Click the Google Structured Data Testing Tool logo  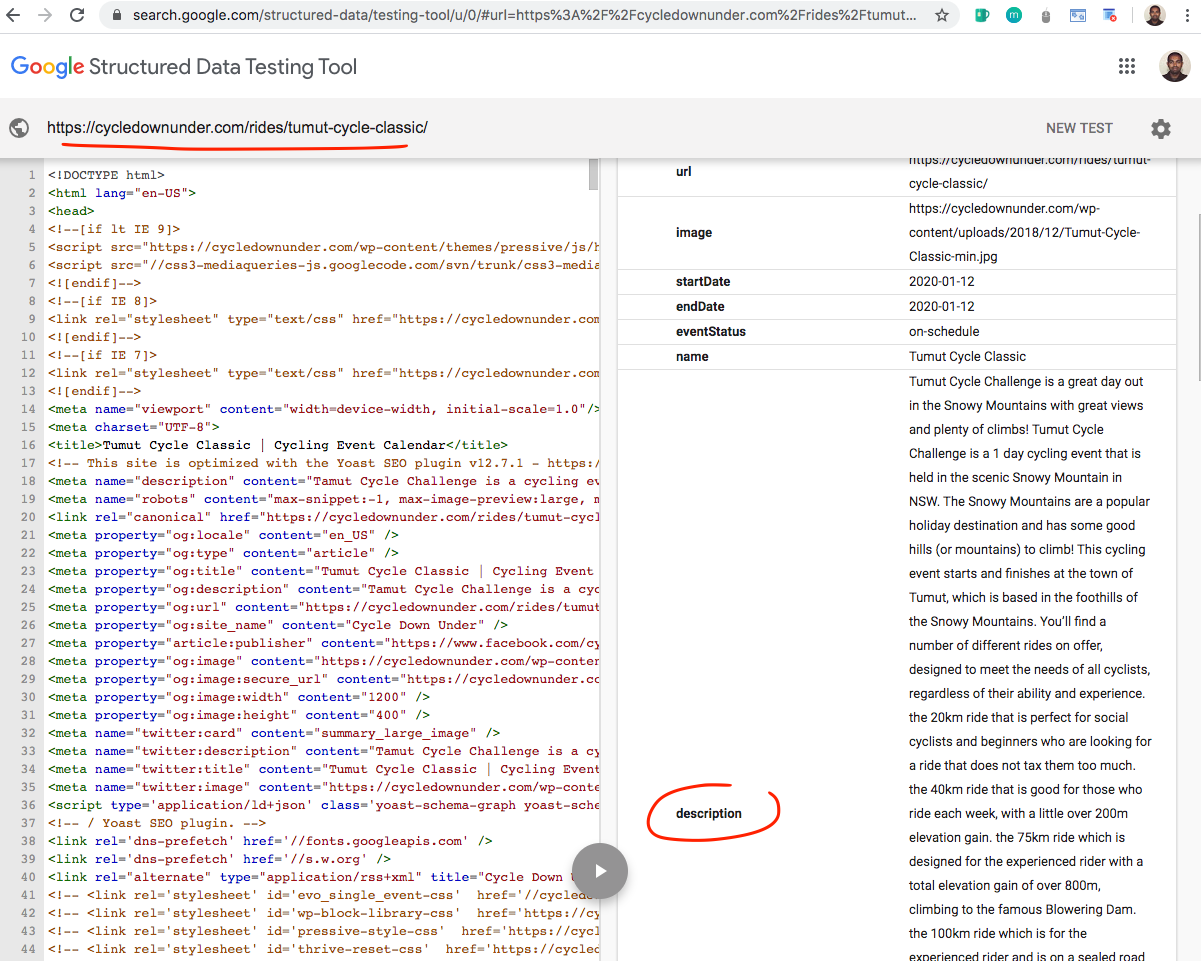[184, 67]
